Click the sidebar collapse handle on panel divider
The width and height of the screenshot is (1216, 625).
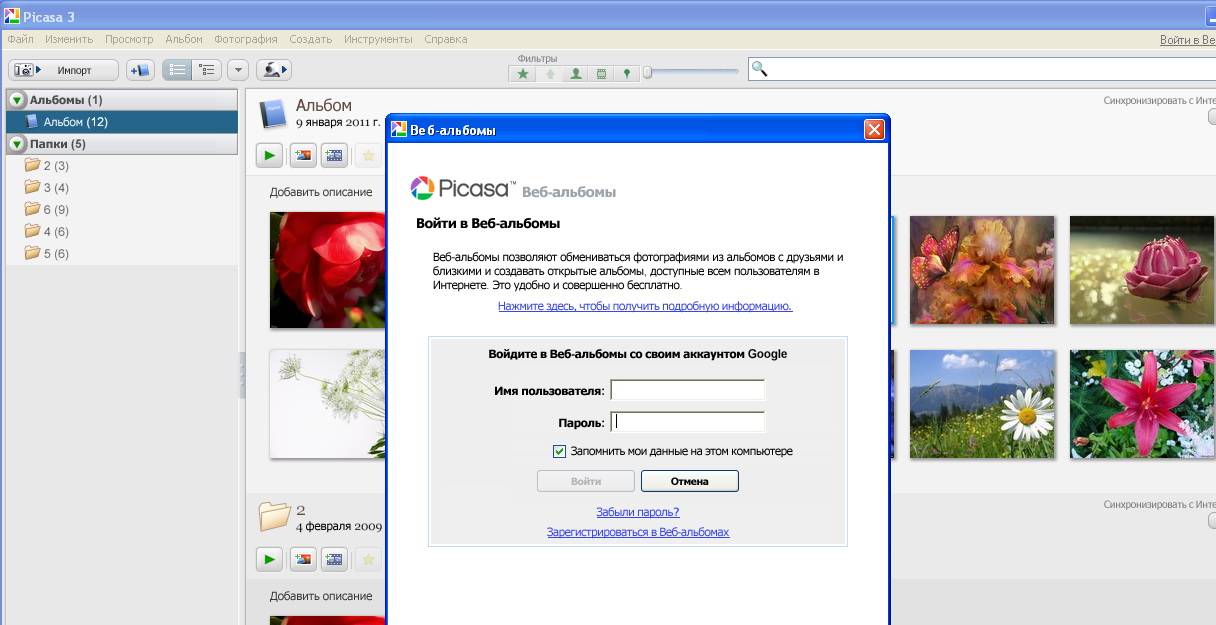pos(242,375)
